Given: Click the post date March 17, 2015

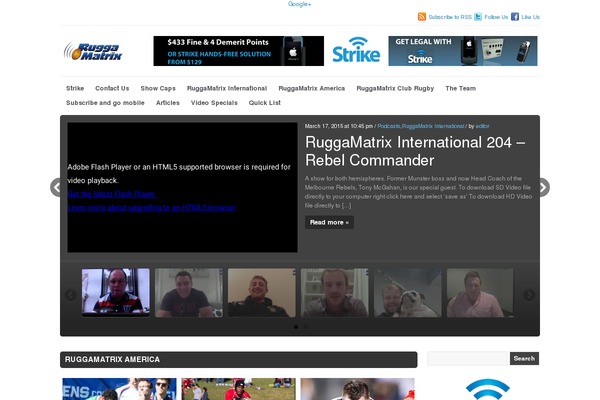Looking at the screenshot, I should (339, 126).
